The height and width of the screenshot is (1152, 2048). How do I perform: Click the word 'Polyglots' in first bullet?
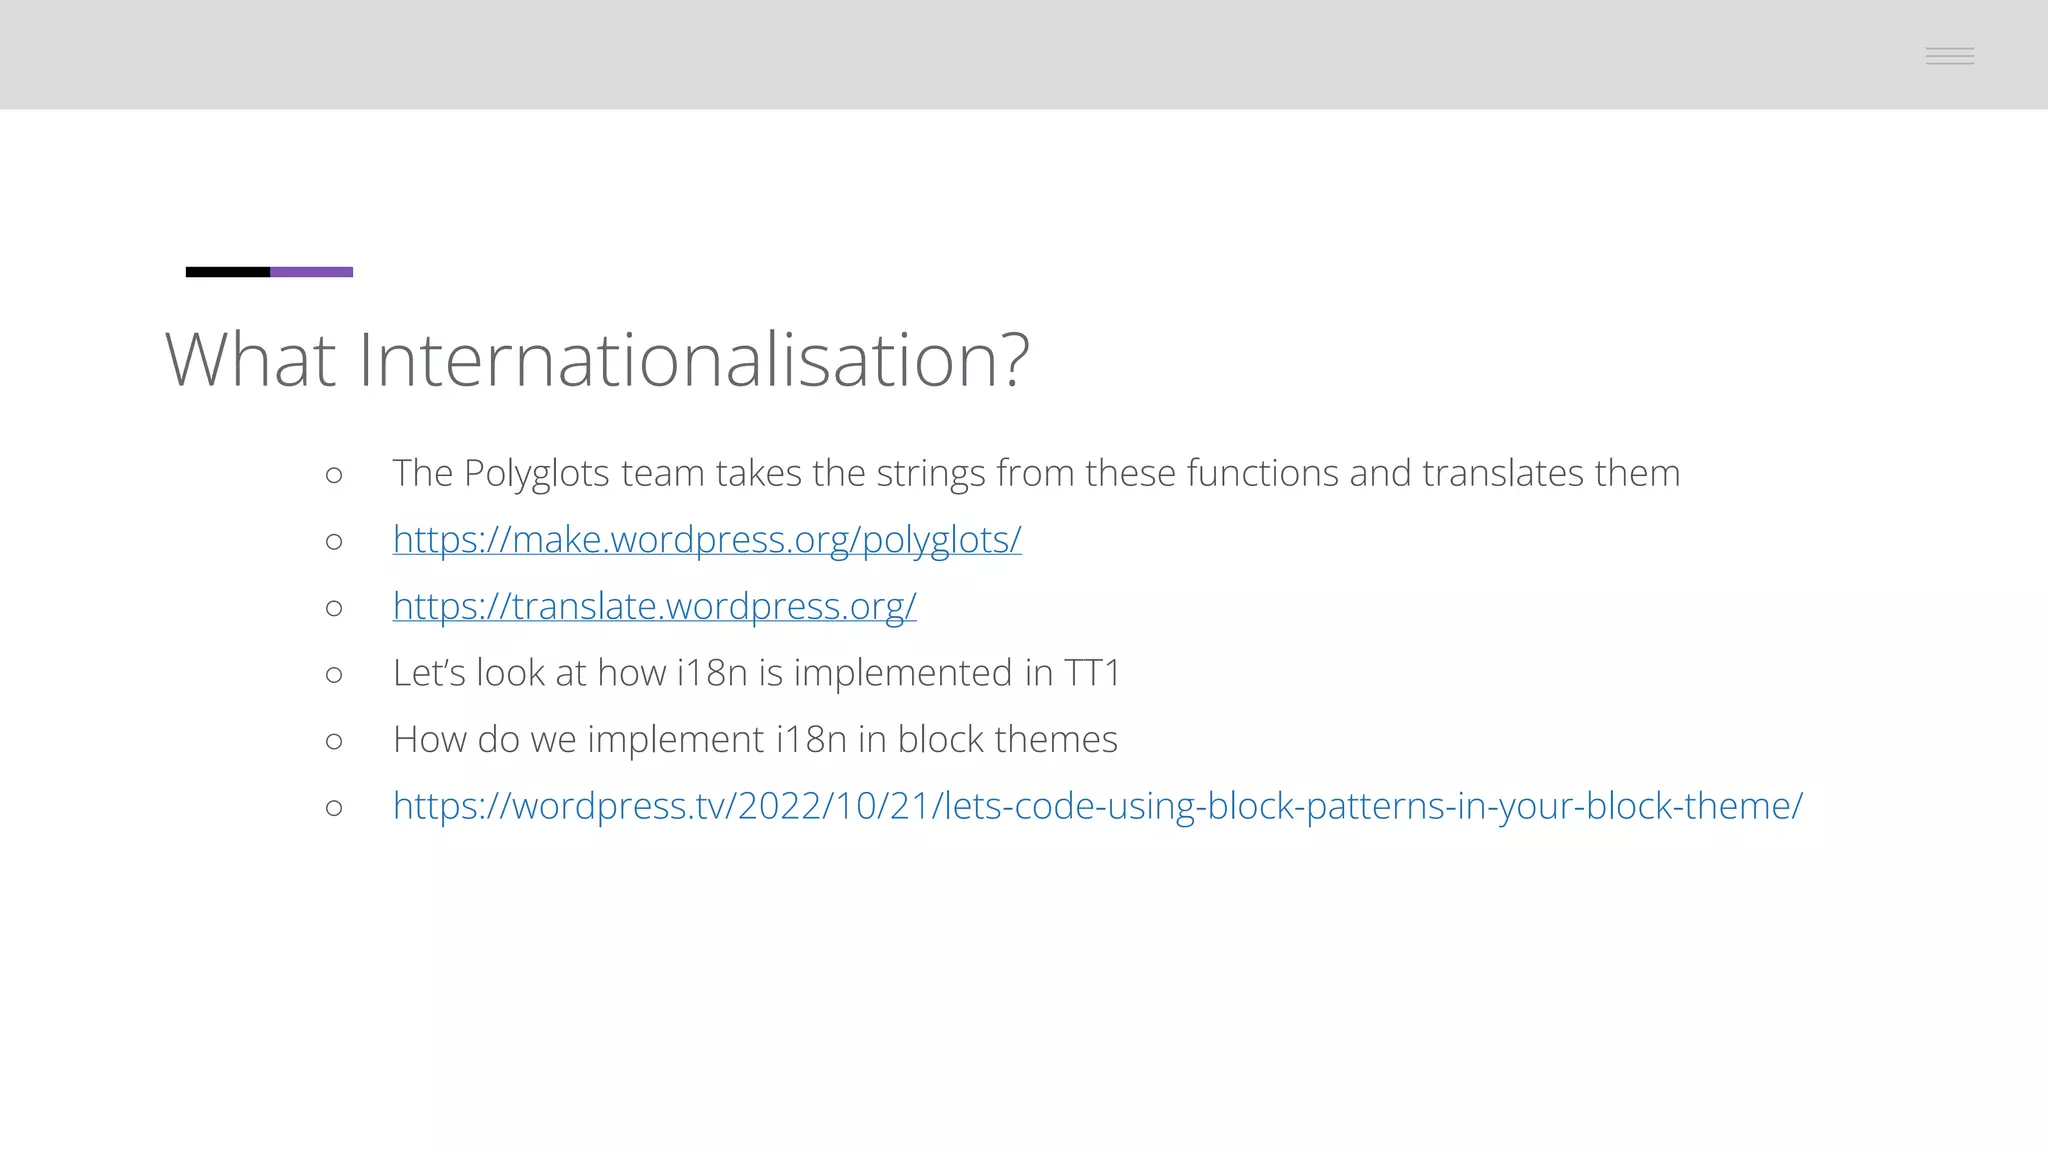tap(536, 473)
